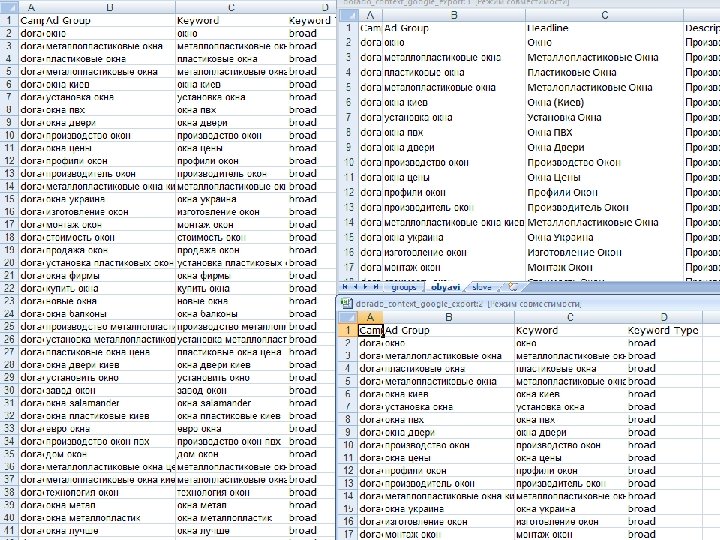This screenshot has height=540, width=720.
Task: Click 'Окна Двери' headline cell
Action: (x=605, y=147)
